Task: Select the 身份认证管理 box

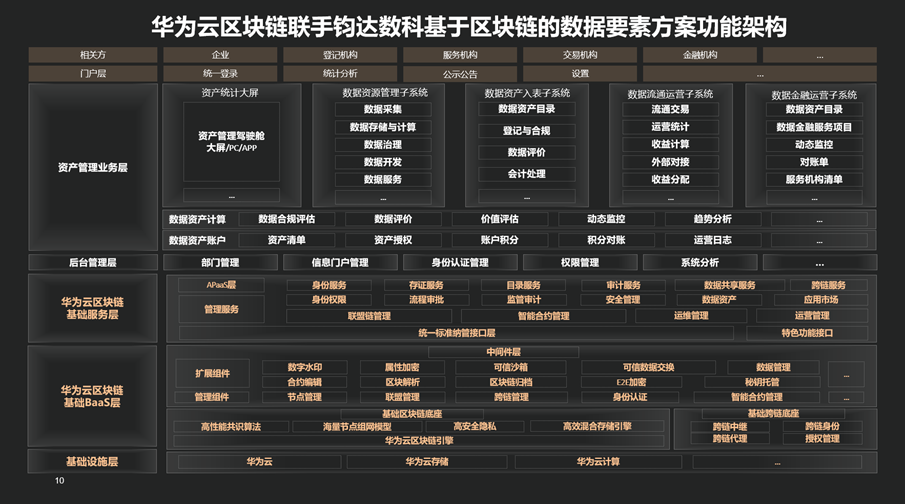Action: 460,262
